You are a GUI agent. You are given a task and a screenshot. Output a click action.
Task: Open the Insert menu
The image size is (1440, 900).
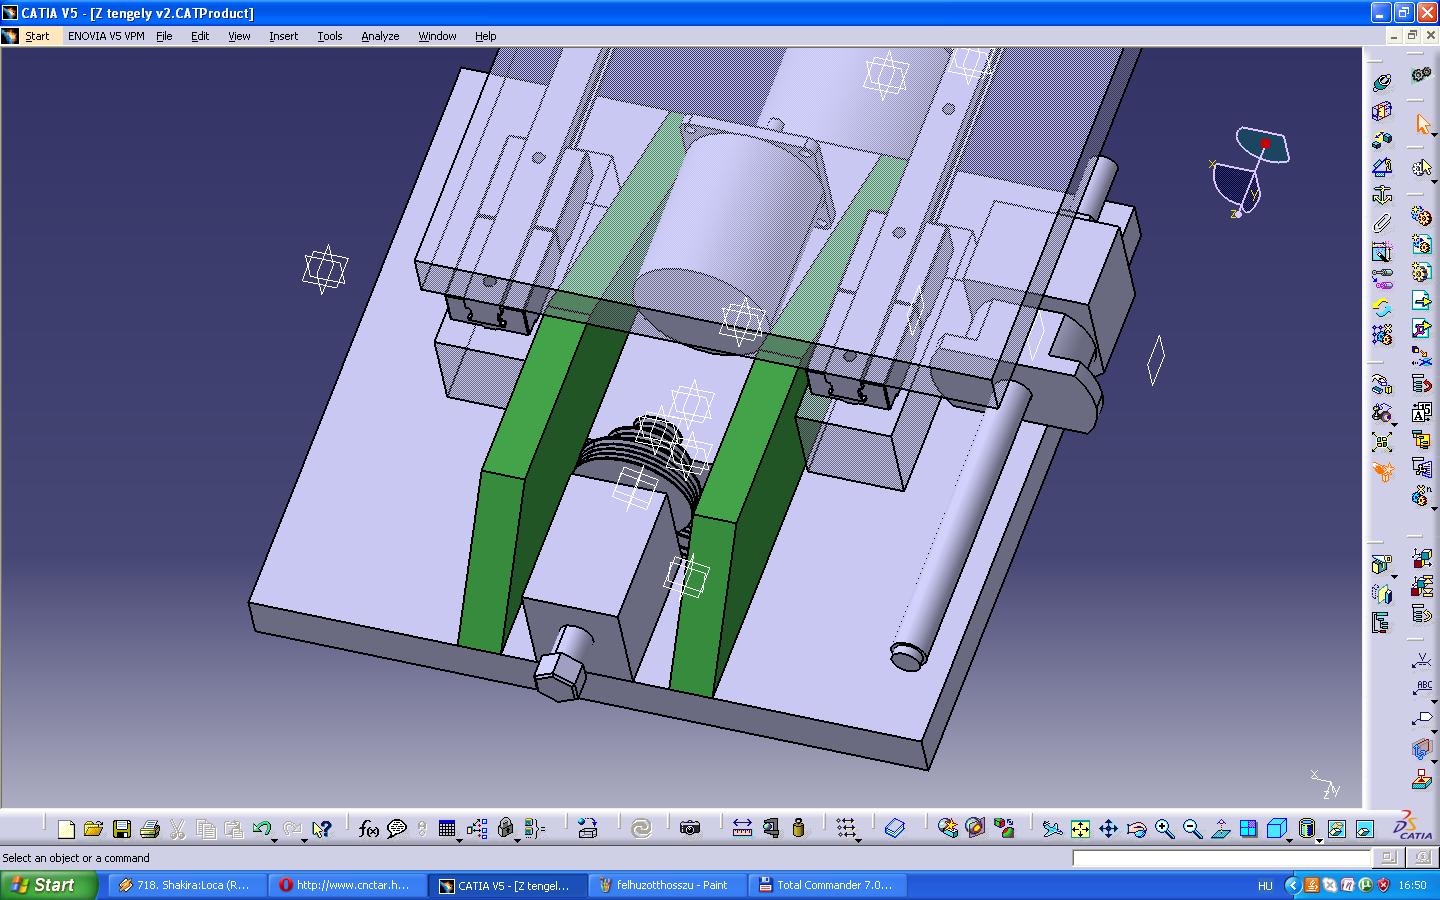coord(283,36)
